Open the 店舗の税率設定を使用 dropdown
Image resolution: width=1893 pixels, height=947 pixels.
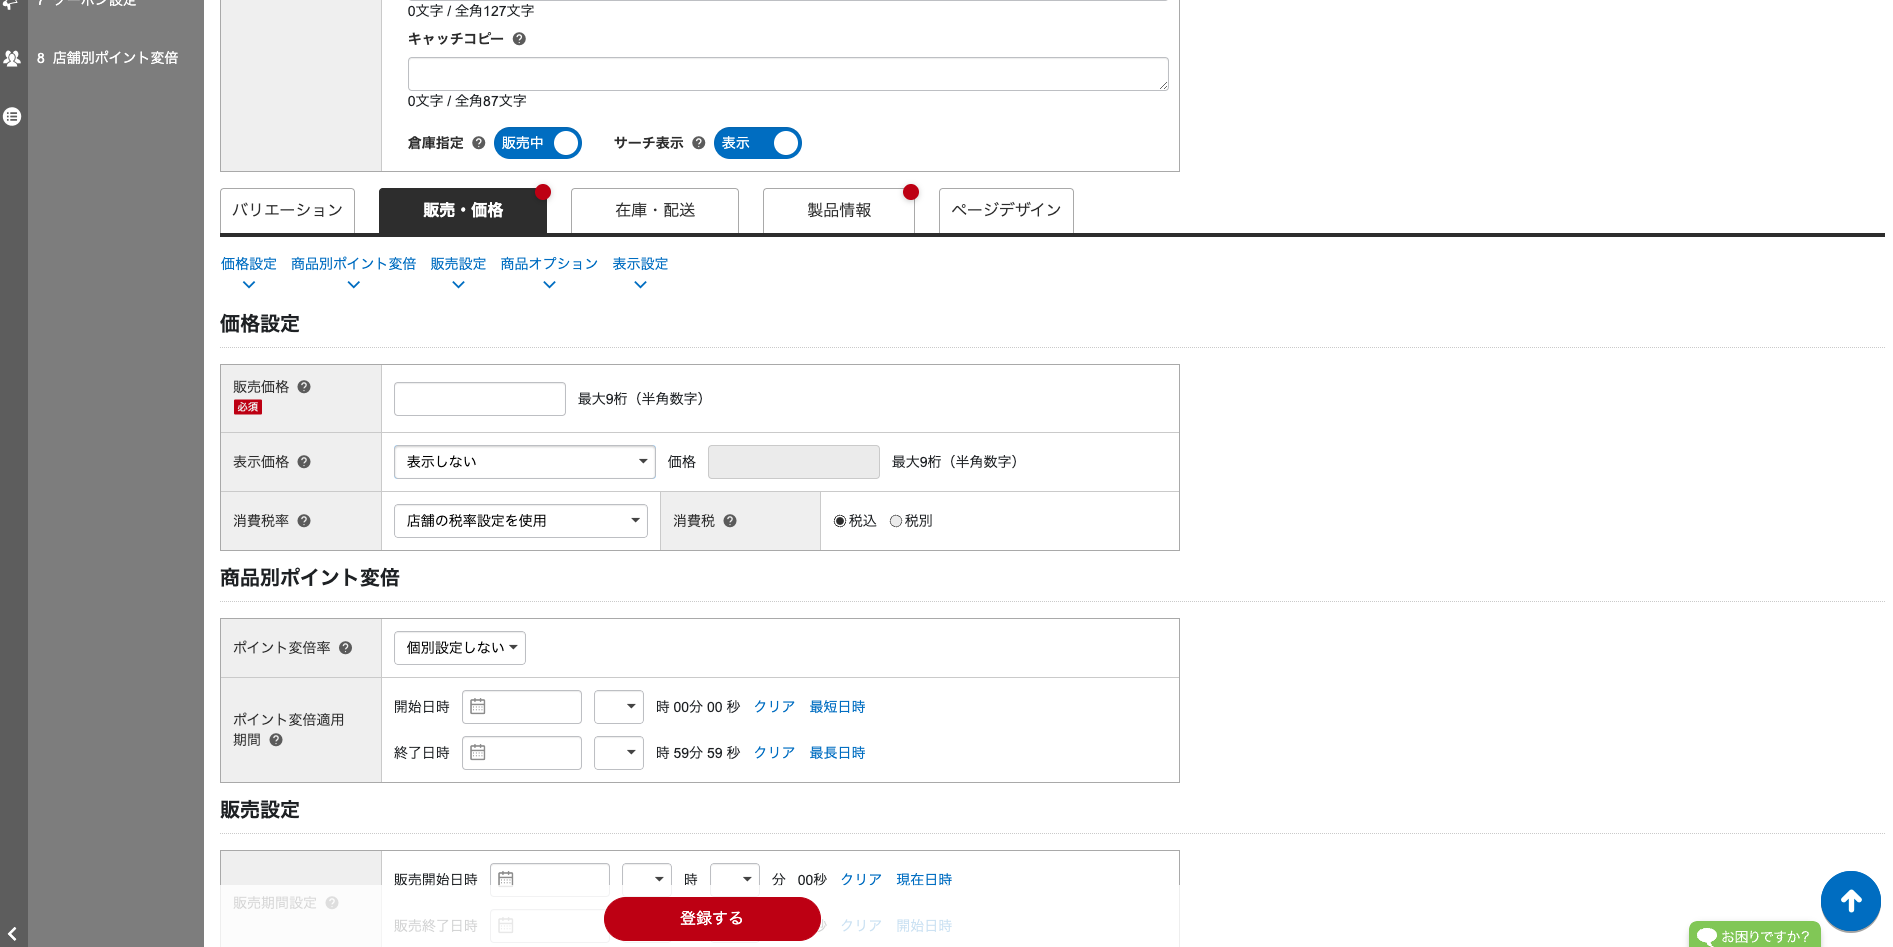tap(521, 520)
